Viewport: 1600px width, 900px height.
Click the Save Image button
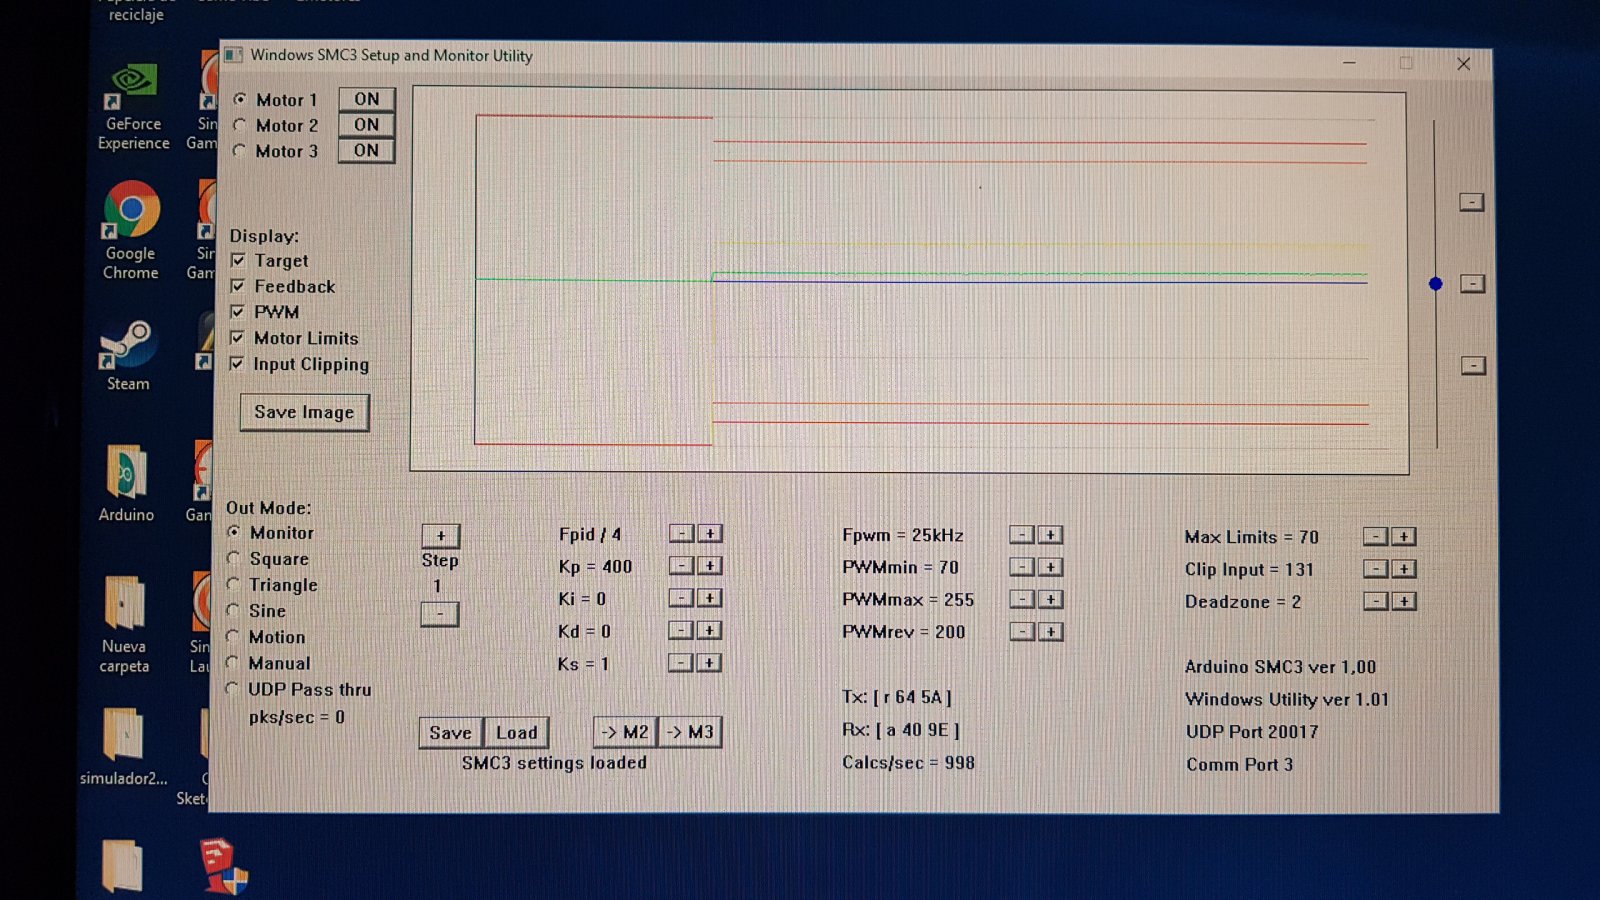[x=304, y=412]
